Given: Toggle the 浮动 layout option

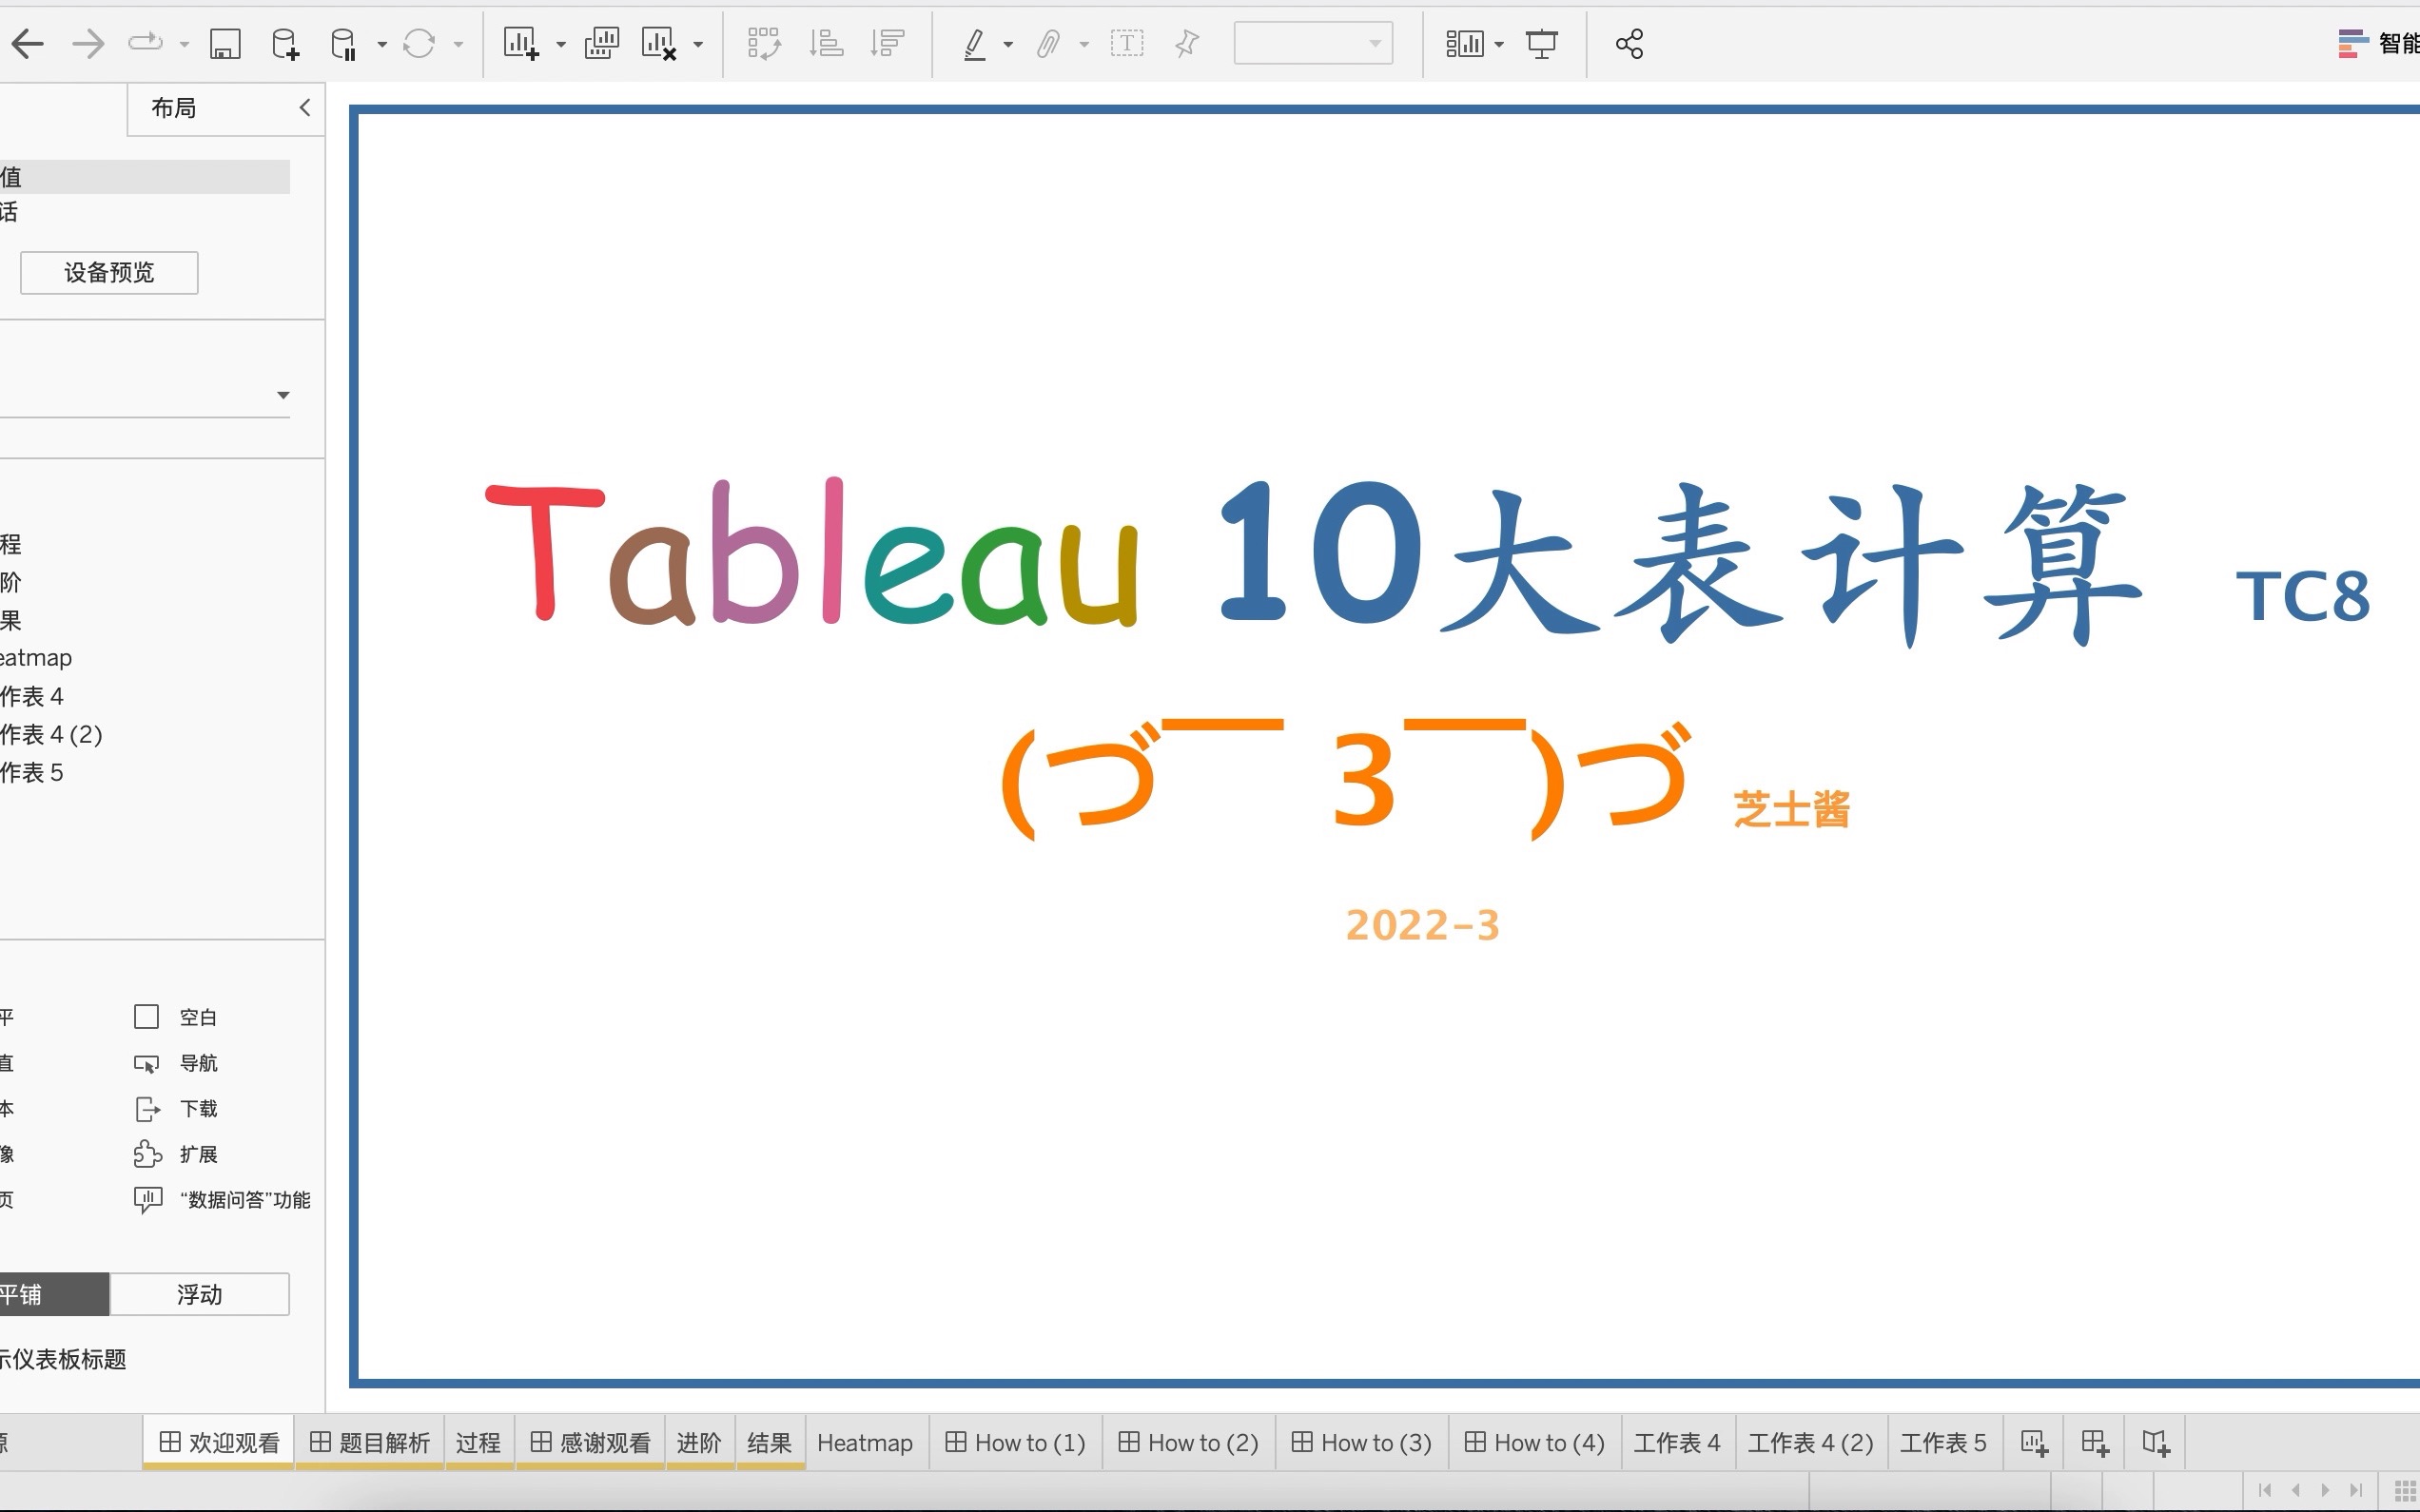Looking at the screenshot, I should coord(199,1294).
